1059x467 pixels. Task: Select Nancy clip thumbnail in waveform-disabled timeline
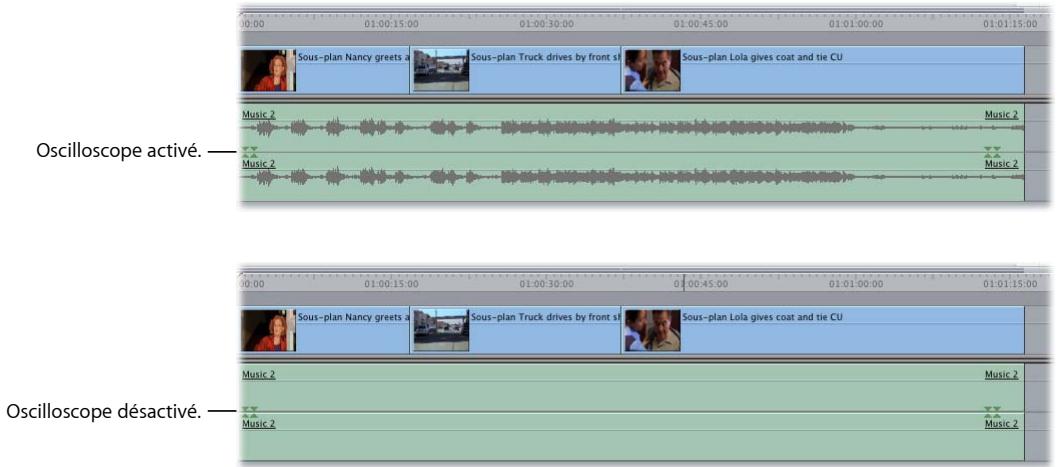coord(269,330)
